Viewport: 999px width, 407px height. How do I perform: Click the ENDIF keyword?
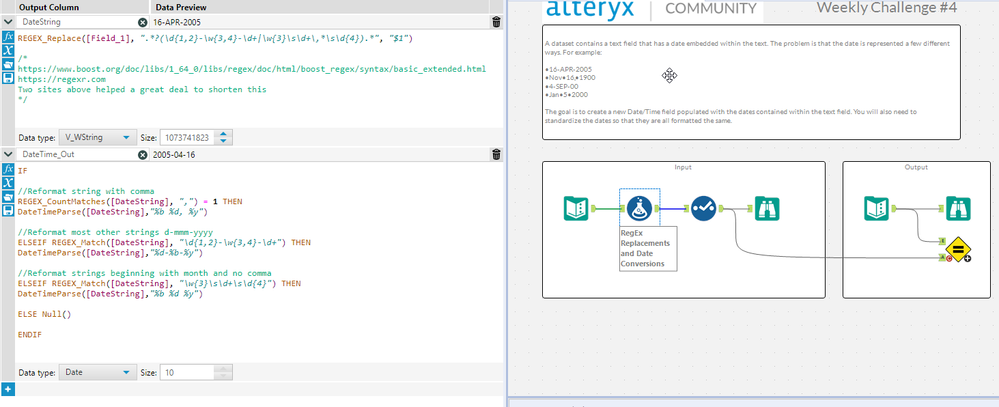coord(30,334)
